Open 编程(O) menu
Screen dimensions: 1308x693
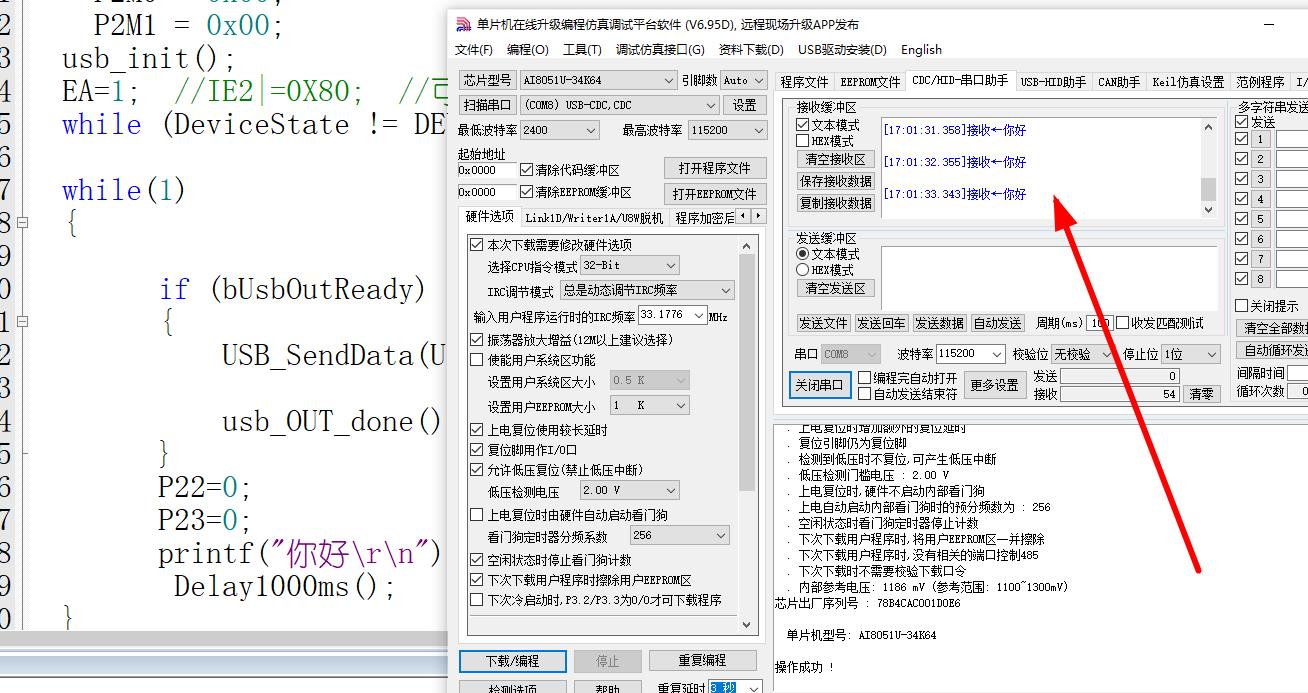click(527, 50)
